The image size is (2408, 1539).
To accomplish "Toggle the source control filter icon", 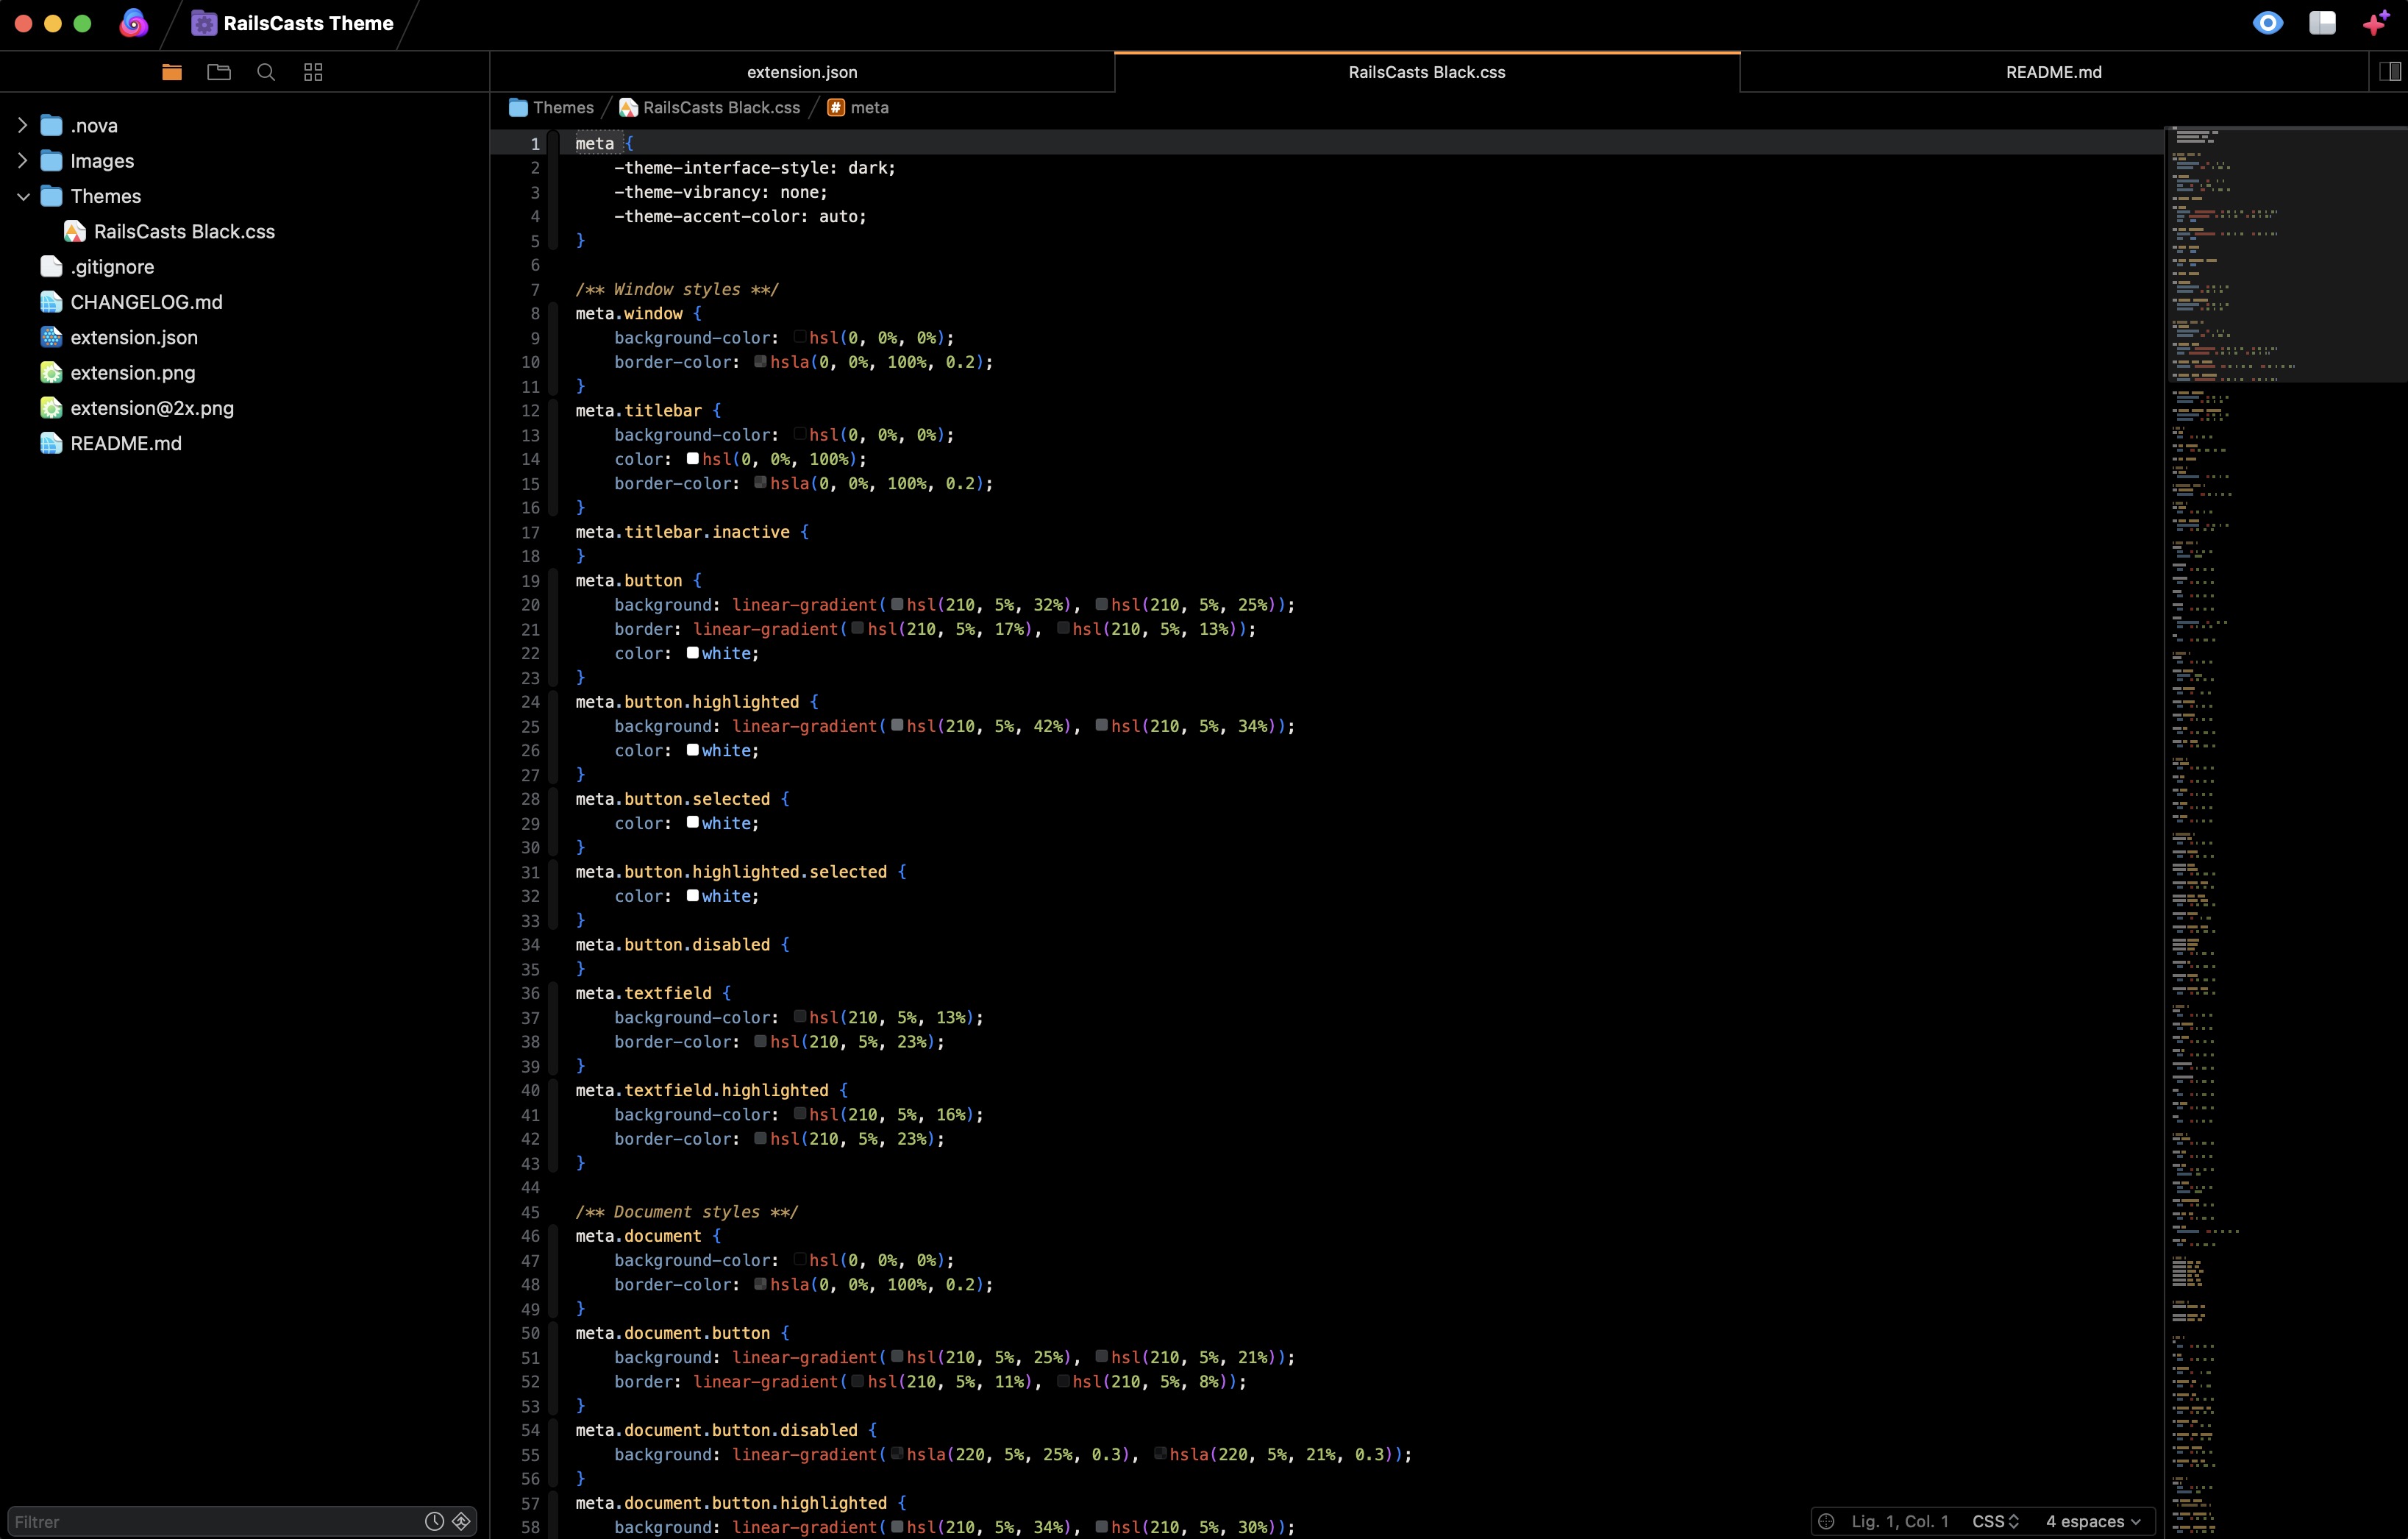I will (x=461, y=1521).
